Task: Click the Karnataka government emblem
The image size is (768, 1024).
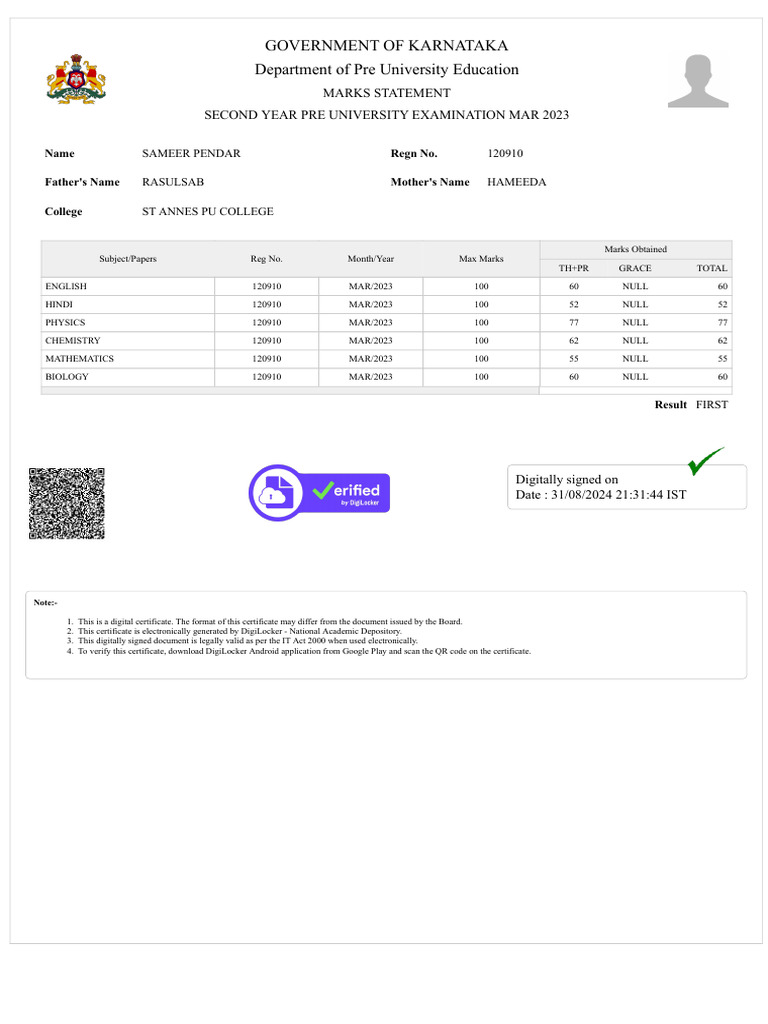Action: pyautogui.click(x=76, y=79)
